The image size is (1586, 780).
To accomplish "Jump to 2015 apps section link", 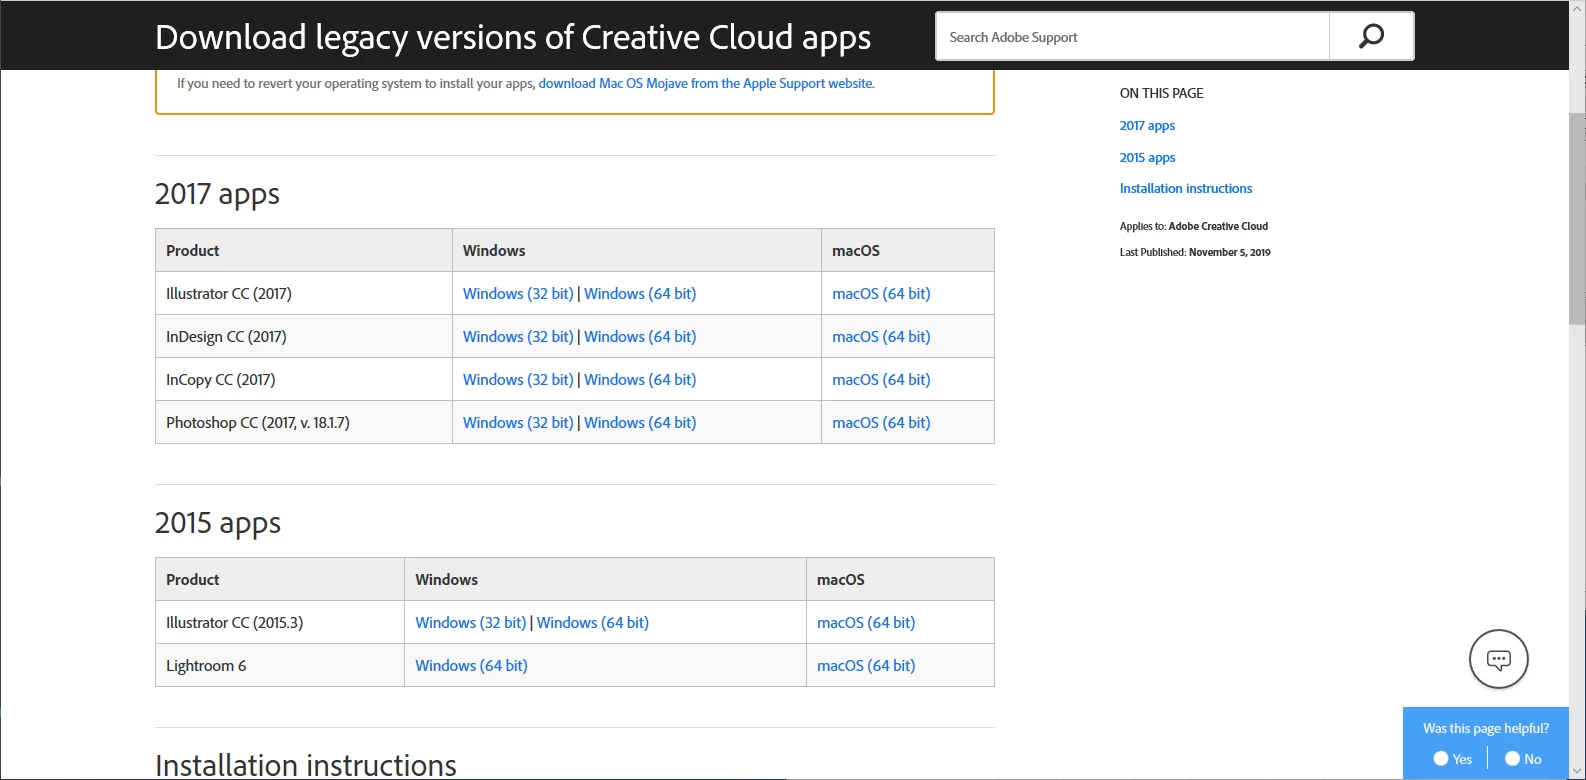I will (x=1147, y=158).
